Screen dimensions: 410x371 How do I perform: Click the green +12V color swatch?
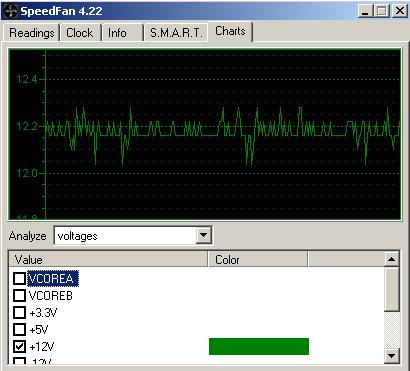coord(259,346)
